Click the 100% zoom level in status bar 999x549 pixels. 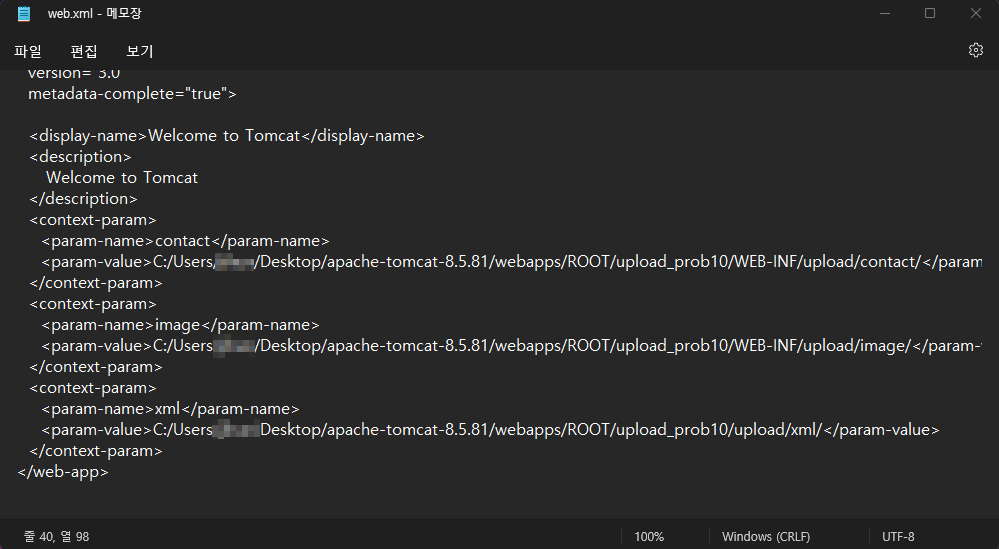649,537
